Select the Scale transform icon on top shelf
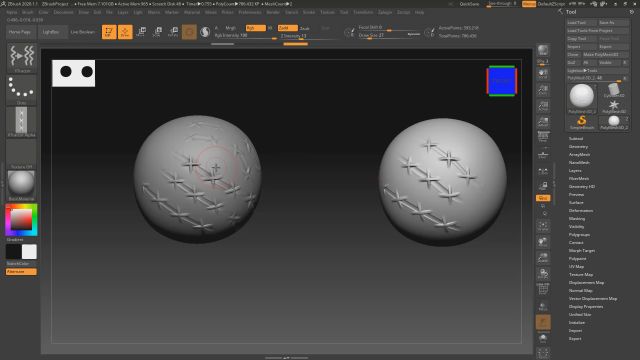 tap(157, 32)
